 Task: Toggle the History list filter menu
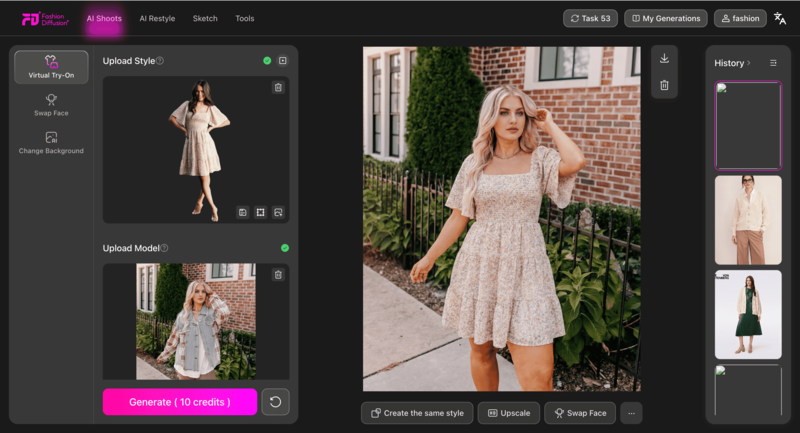point(773,63)
